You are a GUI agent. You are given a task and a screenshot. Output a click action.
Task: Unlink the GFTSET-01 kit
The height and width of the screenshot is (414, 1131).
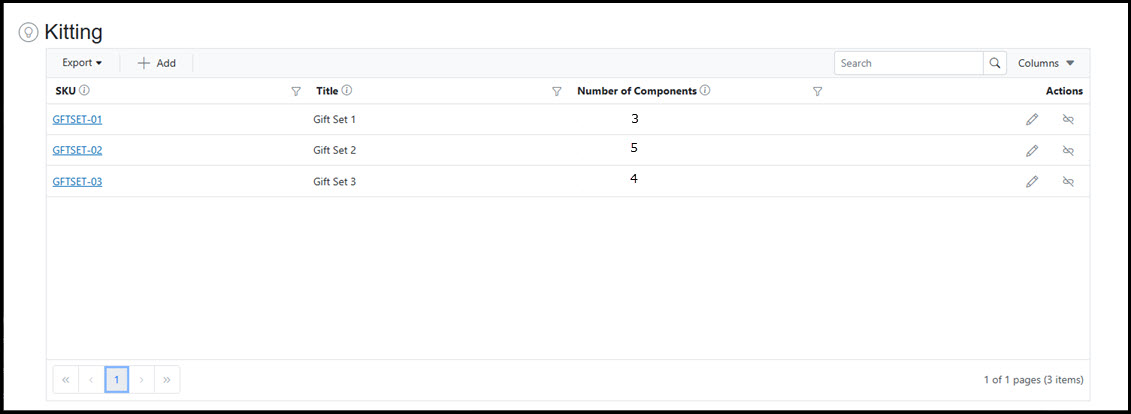point(1067,120)
